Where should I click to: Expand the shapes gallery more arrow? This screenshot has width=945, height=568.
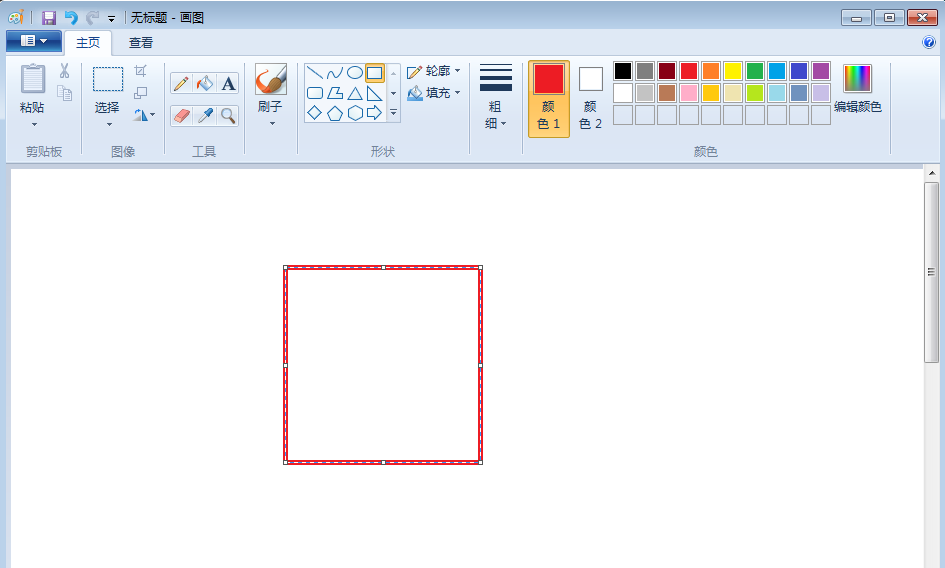(x=394, y=113)
